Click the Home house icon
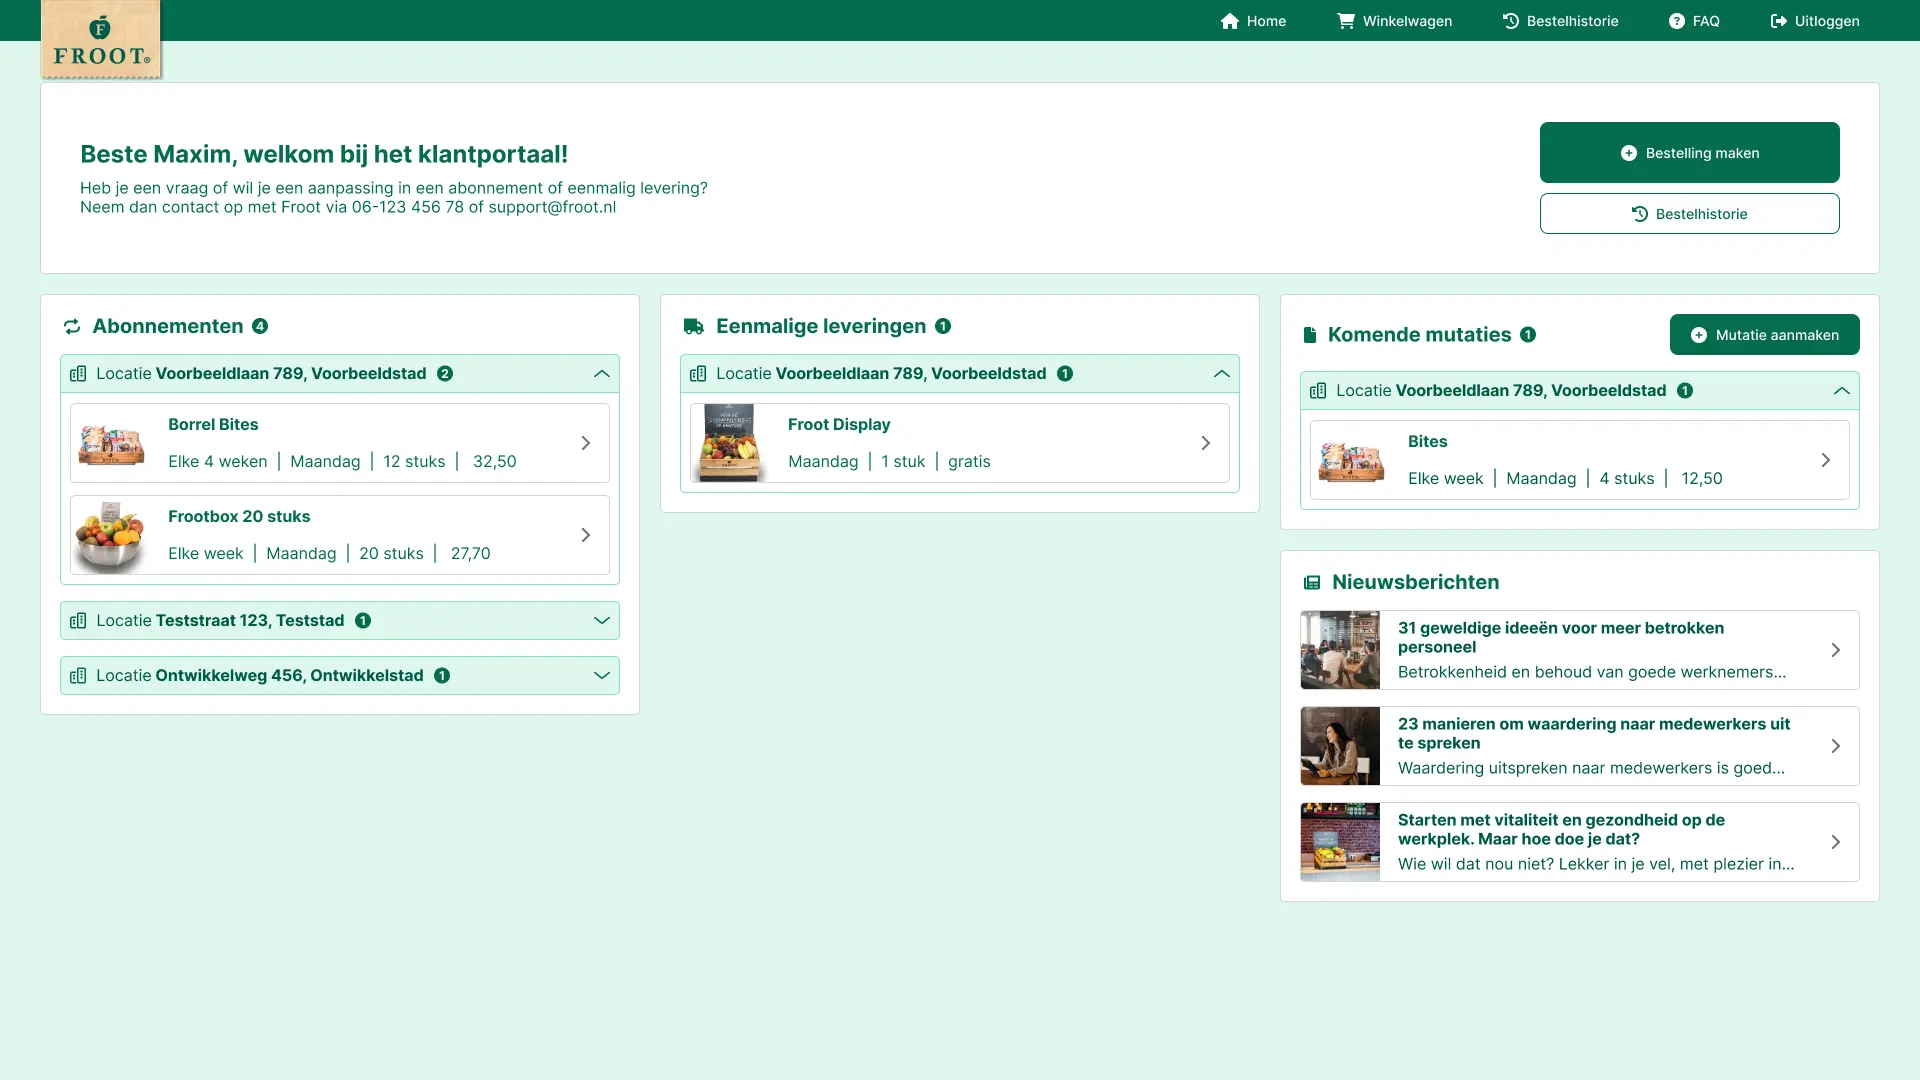This screenshot has height=1080, width=1920. (1230, 21)
